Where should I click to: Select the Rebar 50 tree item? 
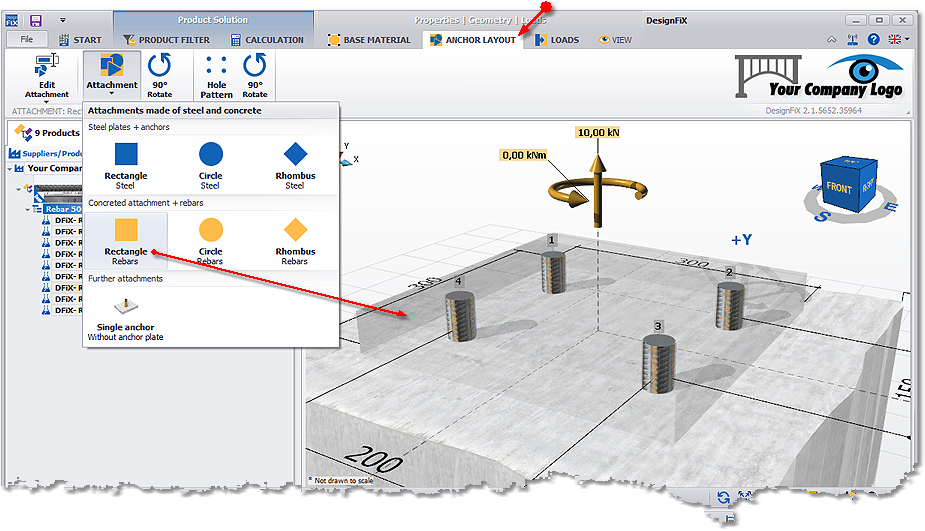[x=63, y=209]
